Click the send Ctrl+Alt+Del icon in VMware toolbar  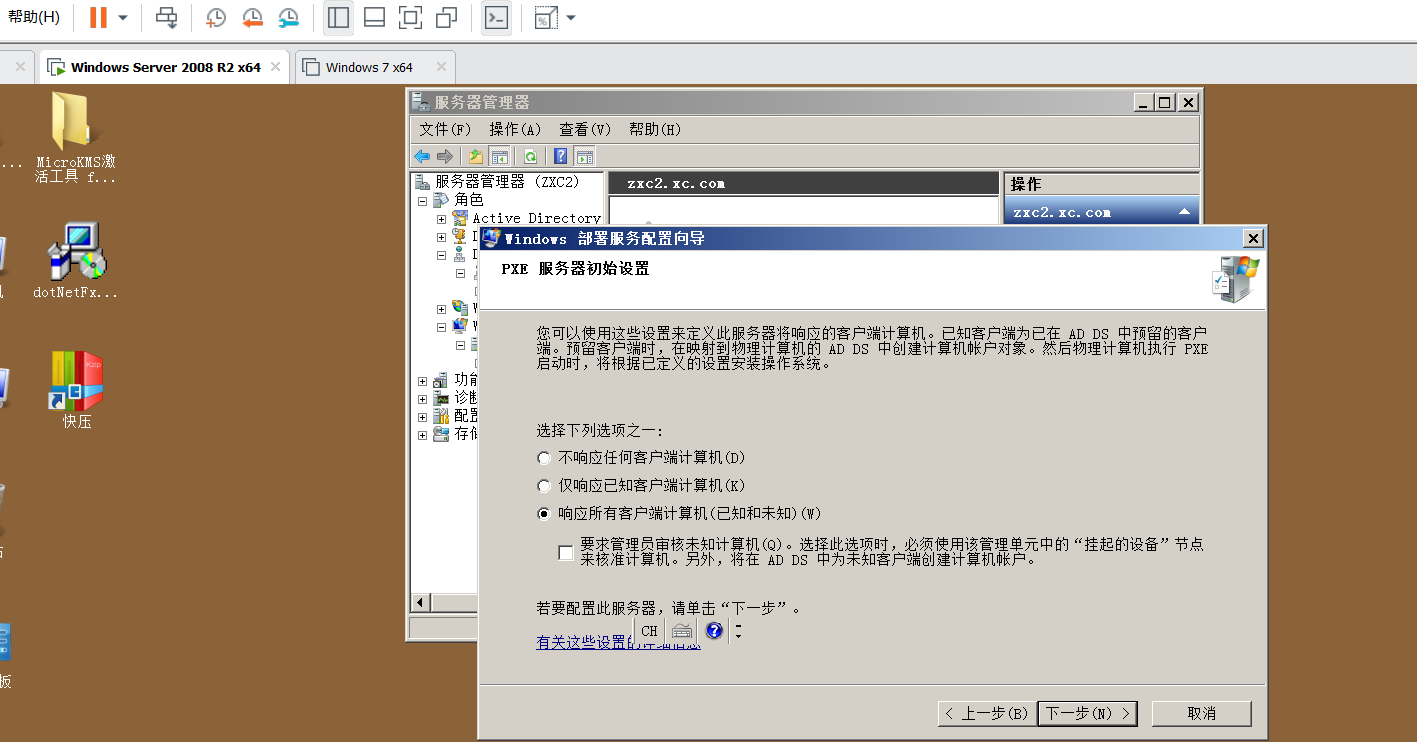tap(167, 18)
